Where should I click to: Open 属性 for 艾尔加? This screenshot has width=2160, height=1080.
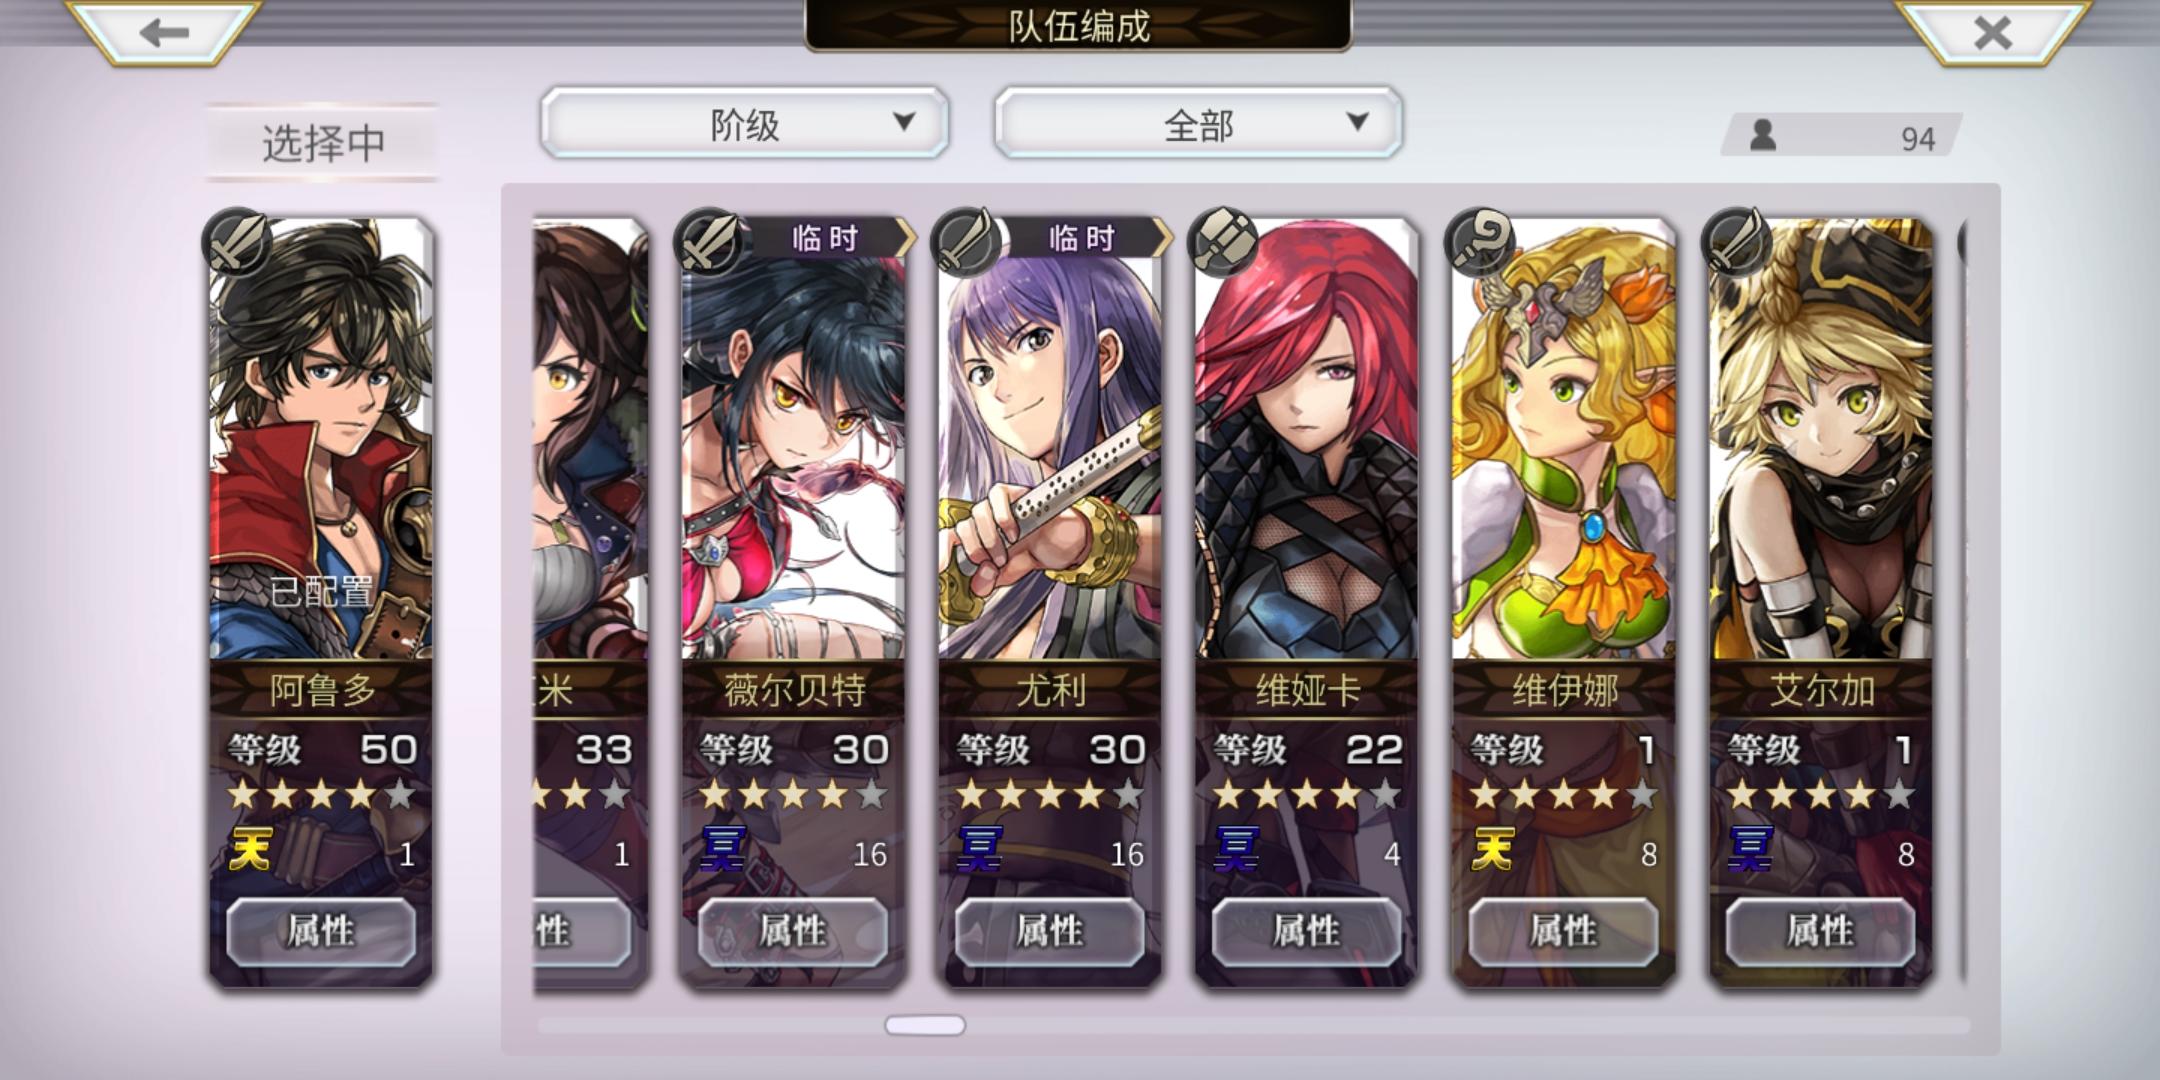click(1821, 931)
